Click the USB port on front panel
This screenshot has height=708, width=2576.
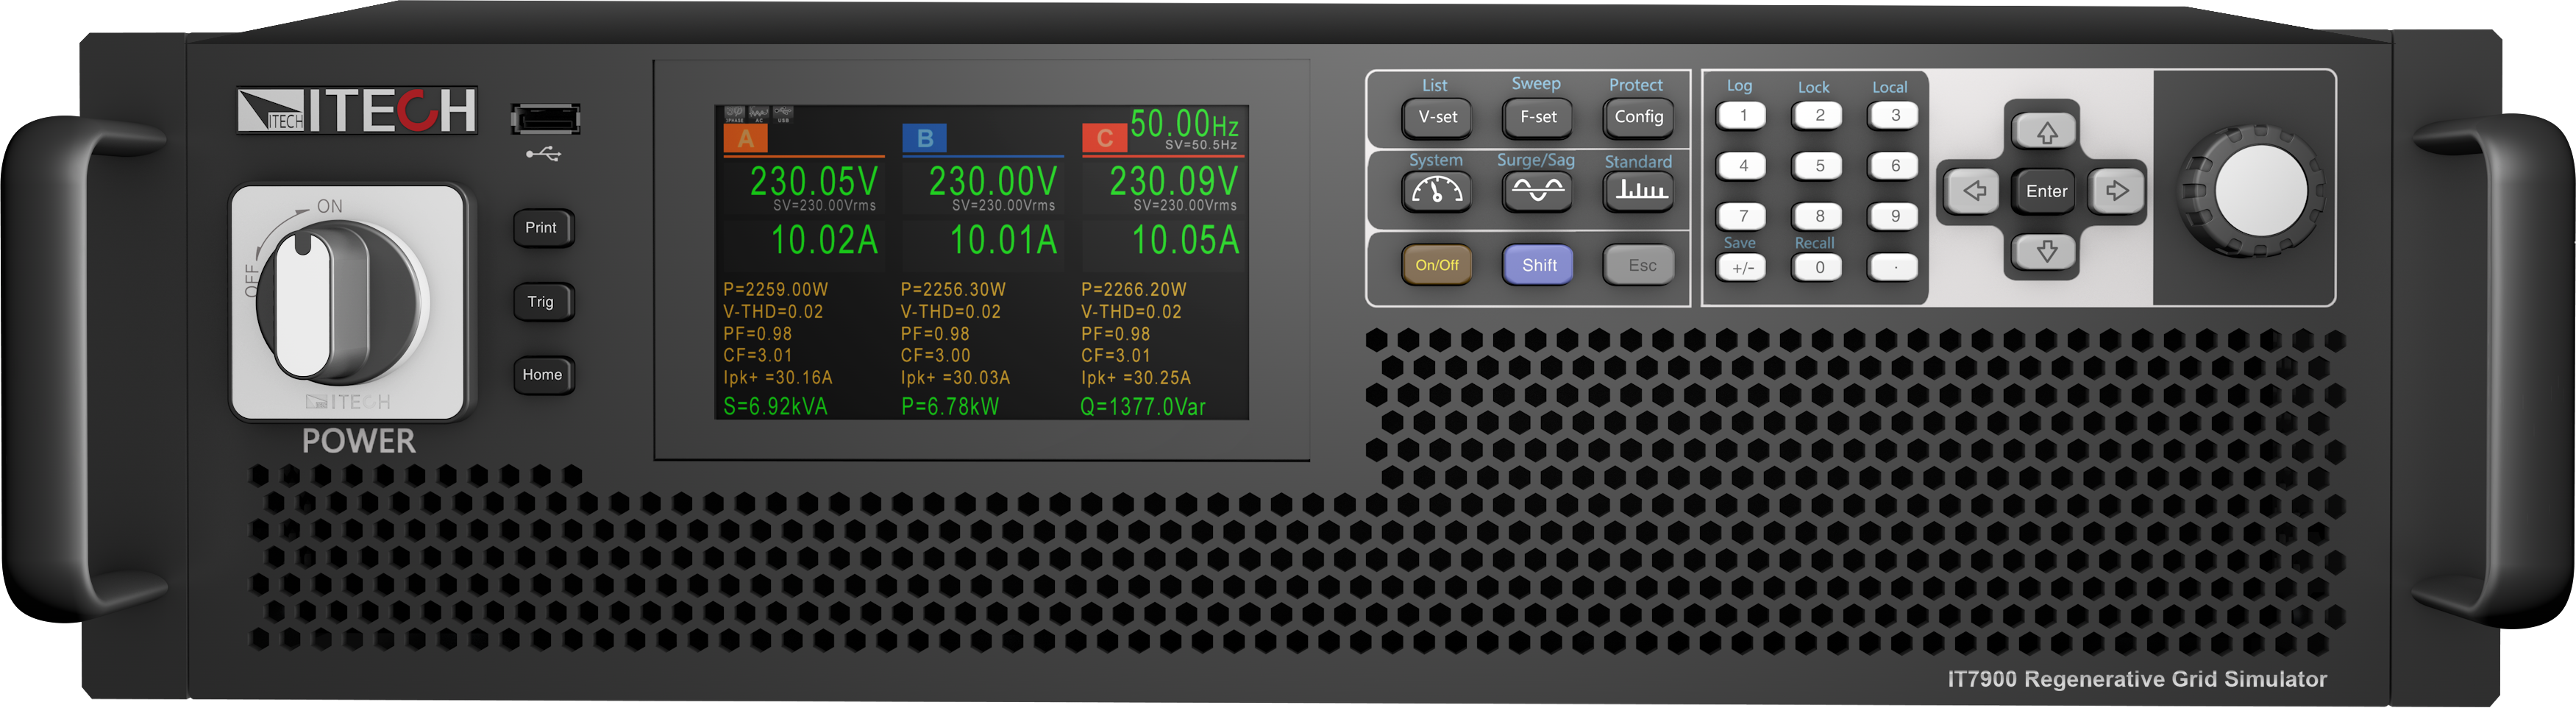point(545,120)
